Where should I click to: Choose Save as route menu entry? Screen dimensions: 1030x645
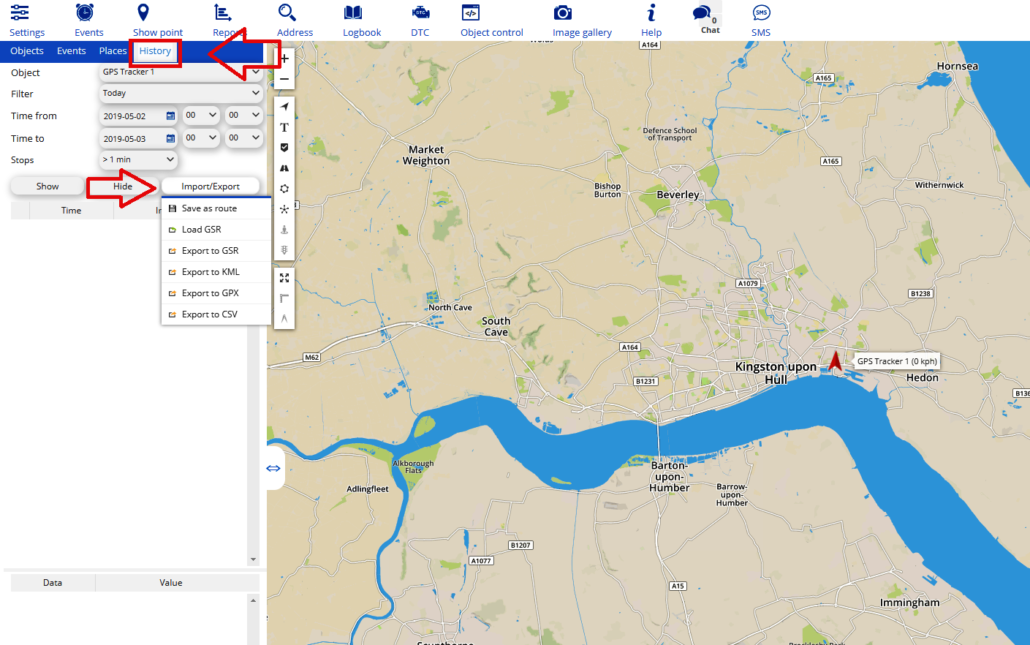click(x=216, y=208)
